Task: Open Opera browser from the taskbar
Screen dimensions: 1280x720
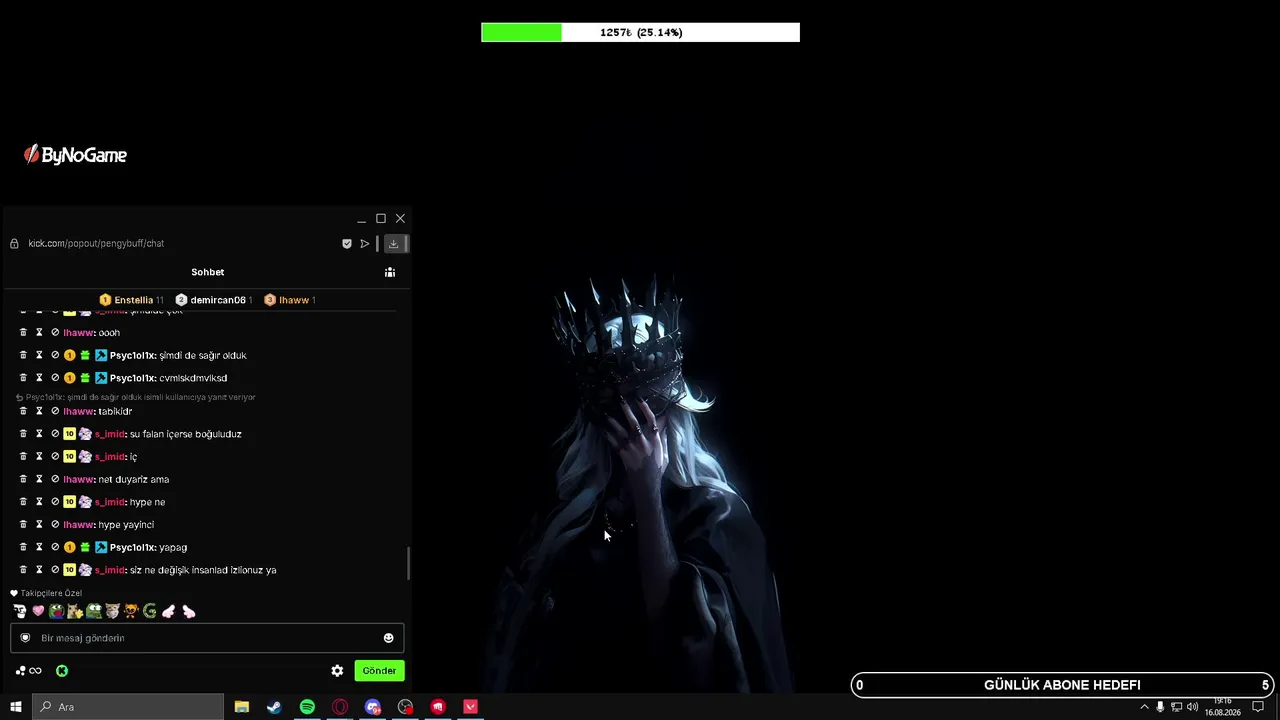Action: (x=340, y=707)
